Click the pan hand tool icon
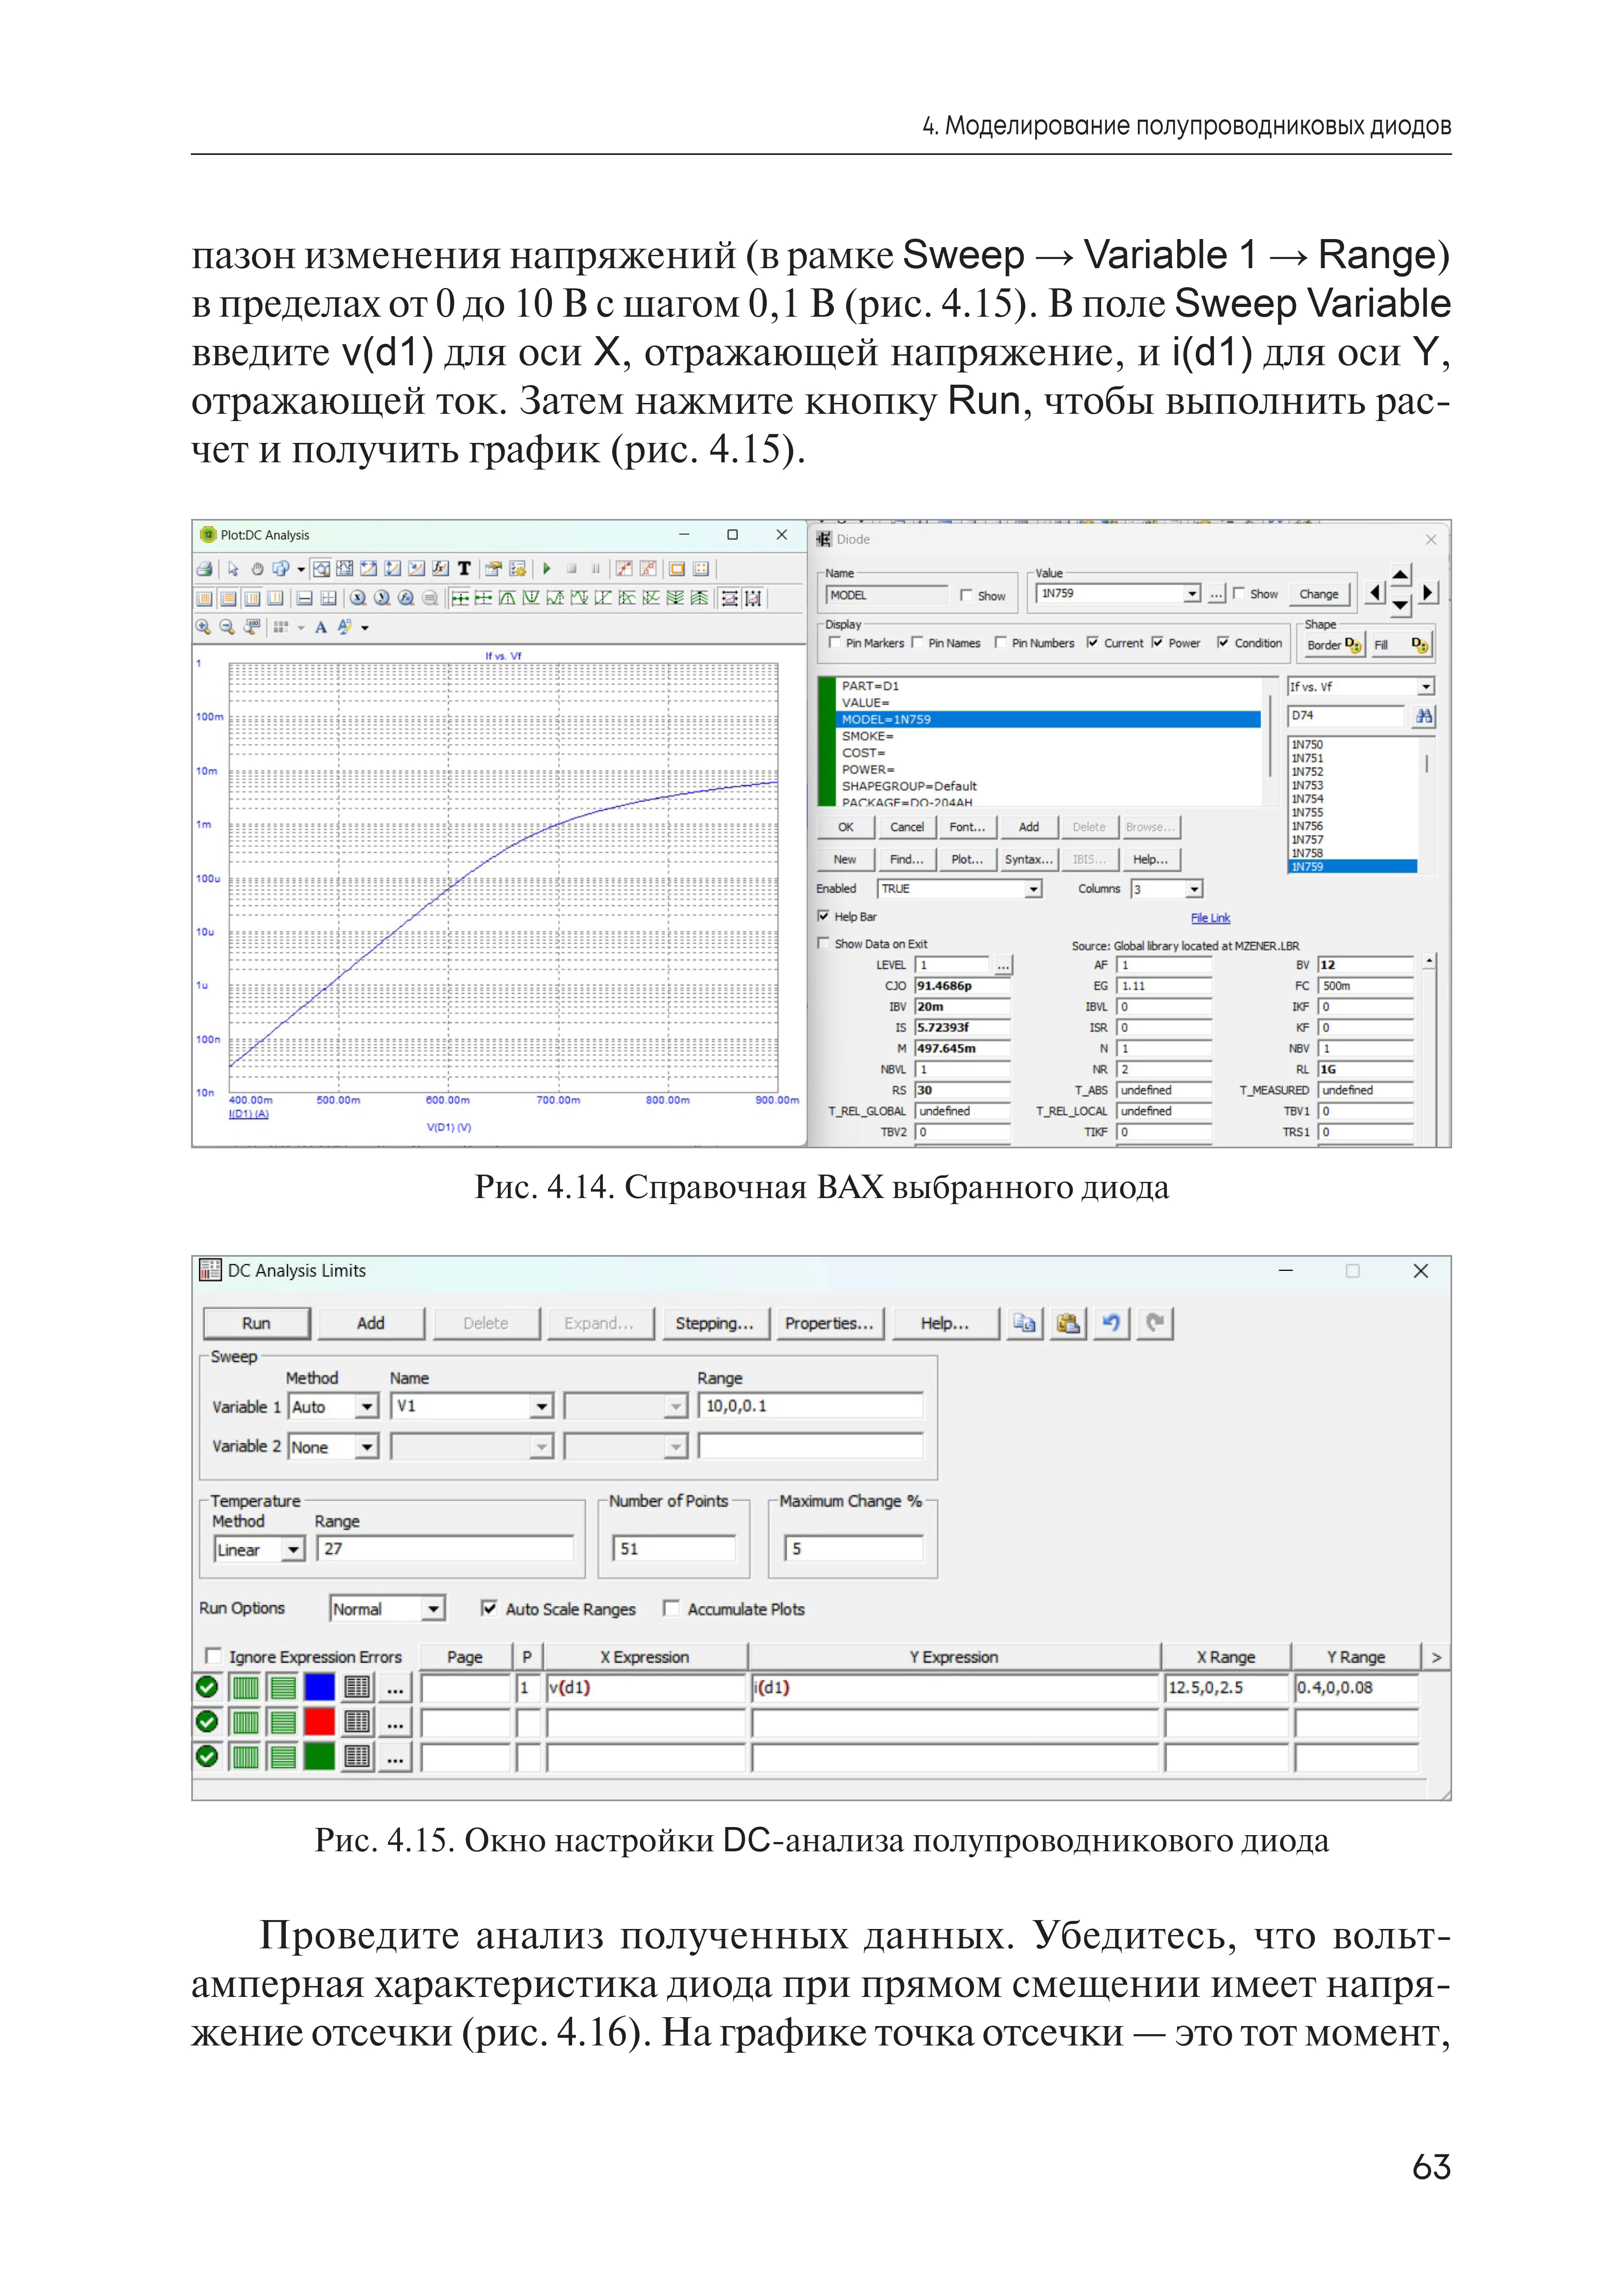This screenshot has height=2293, width=1624. (x=257, y=569)
